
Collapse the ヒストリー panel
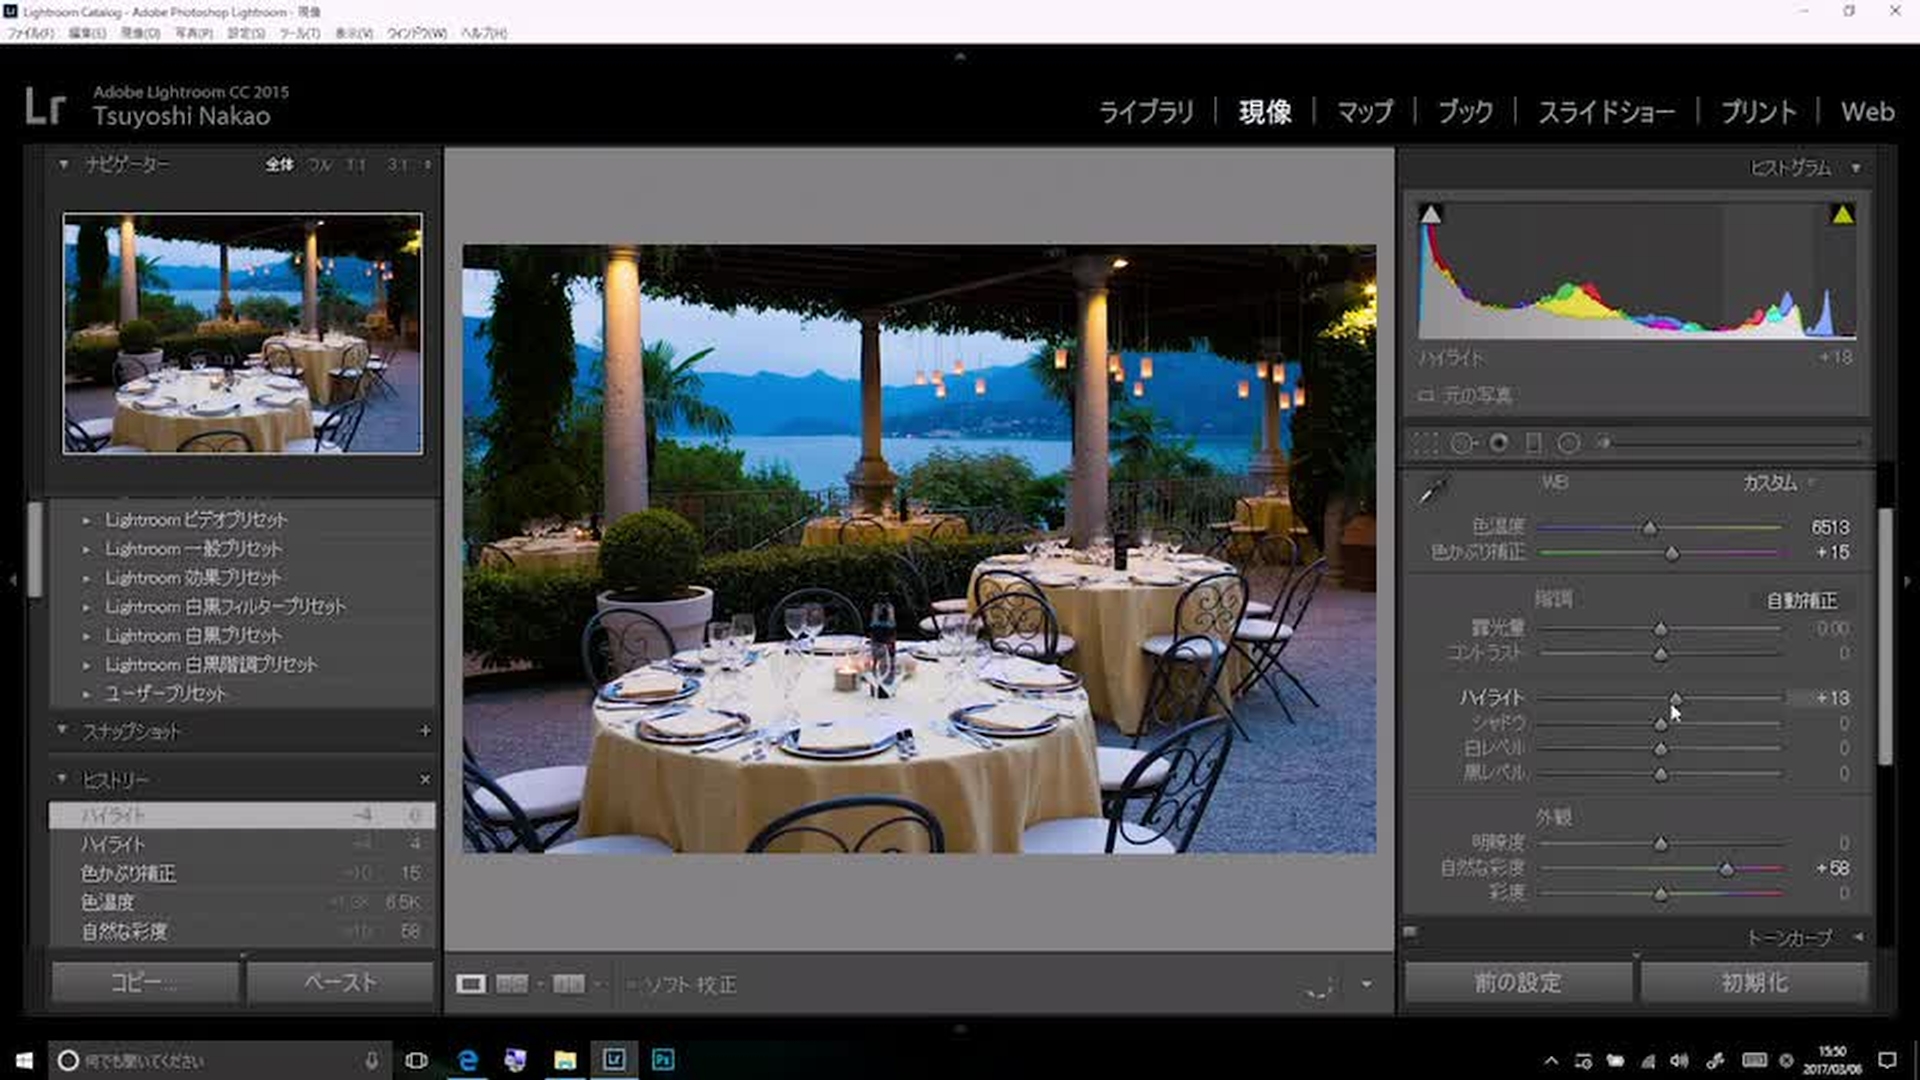[x=62, y=778]
